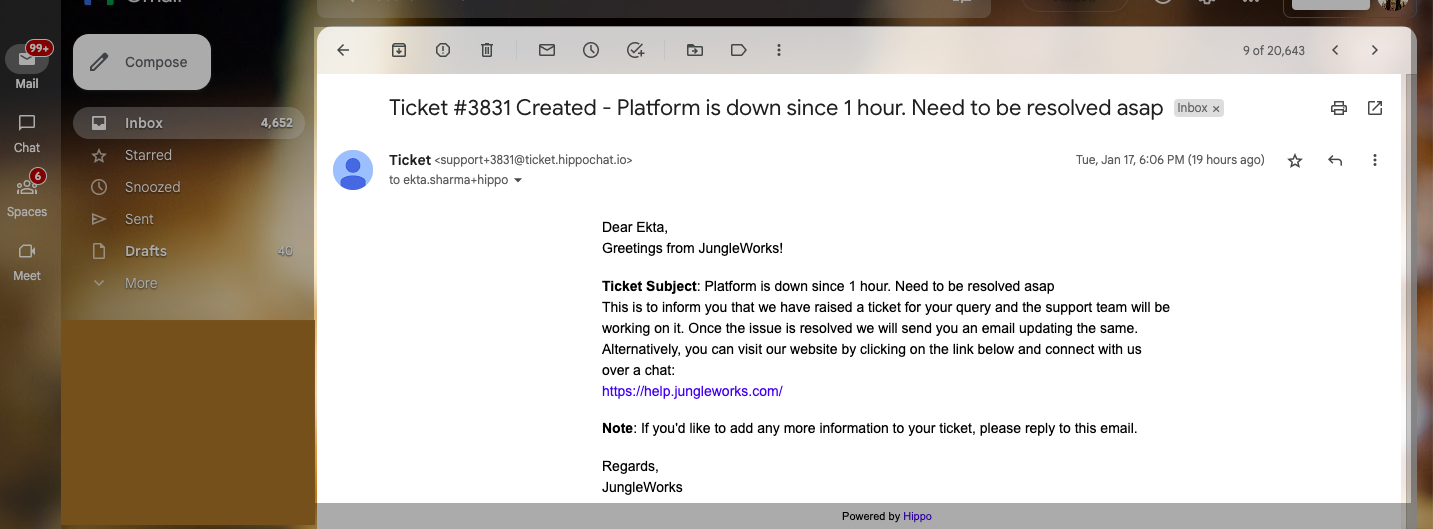The image size is (1433, 529).
Task: Expand recipient details next to ekta.sharma+hippo
Action: click(x=518, y=181)
